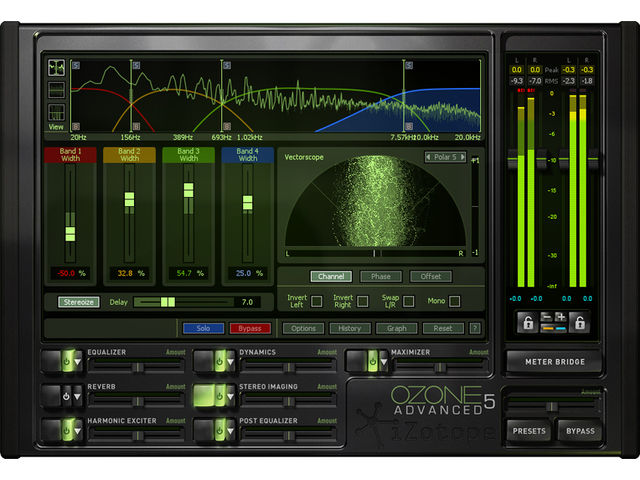Check the Invert Left checkbox
640x480 pixels.
[317, 302]
